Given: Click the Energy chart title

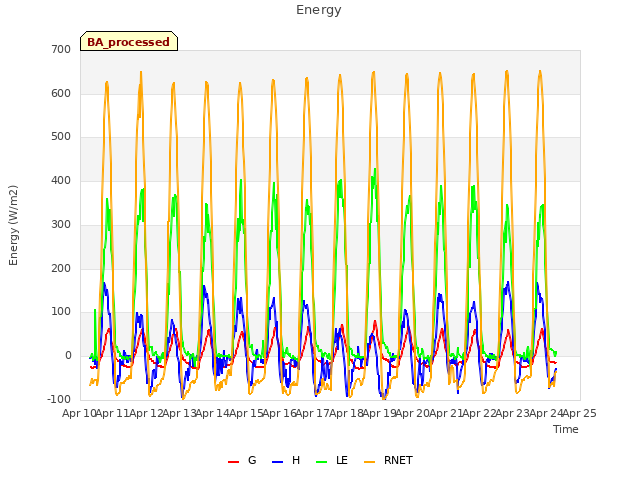Looking at the screenshot, I should pyautogui.click(x=319, y=10).
